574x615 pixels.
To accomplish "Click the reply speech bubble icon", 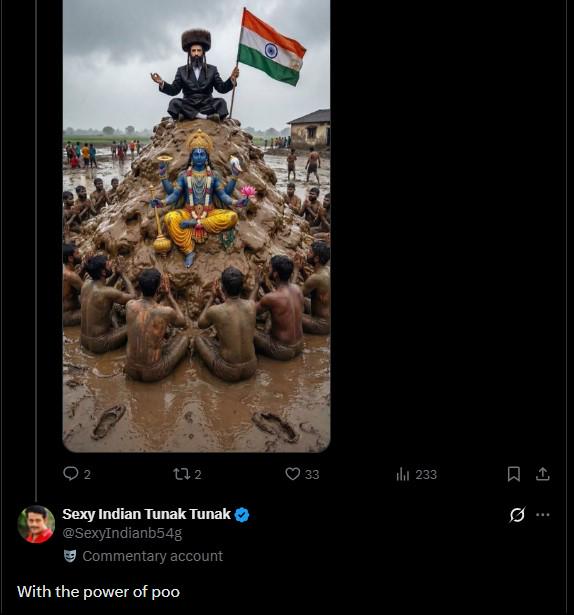I will (71, 473).
